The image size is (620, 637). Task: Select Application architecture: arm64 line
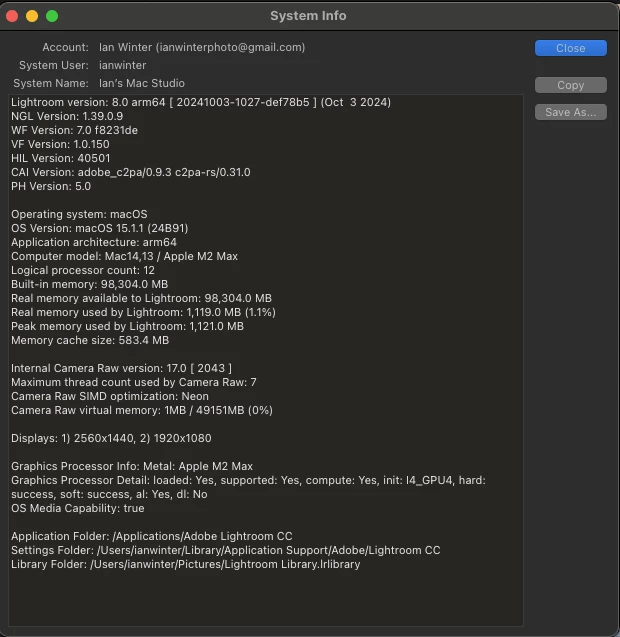click(x=94, y=243)
